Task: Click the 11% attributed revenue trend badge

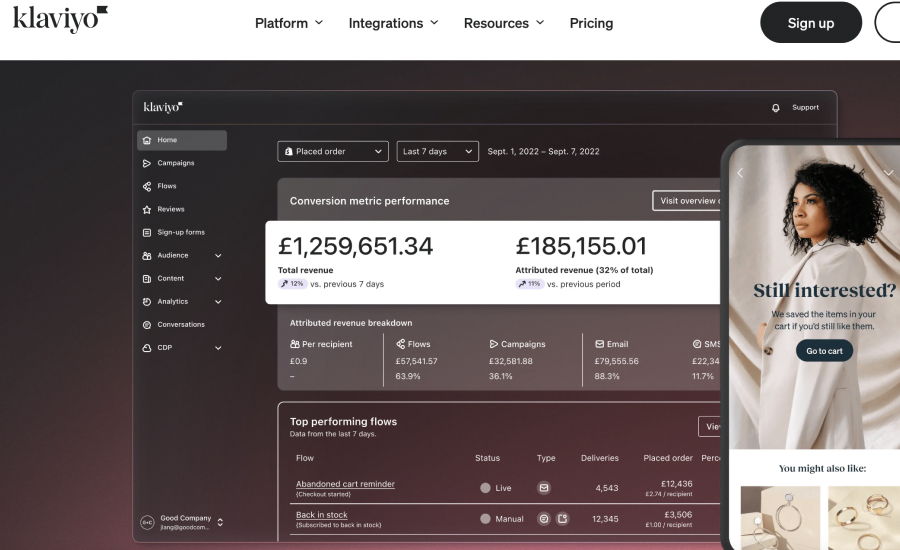Action: click(x=529, y=284)
